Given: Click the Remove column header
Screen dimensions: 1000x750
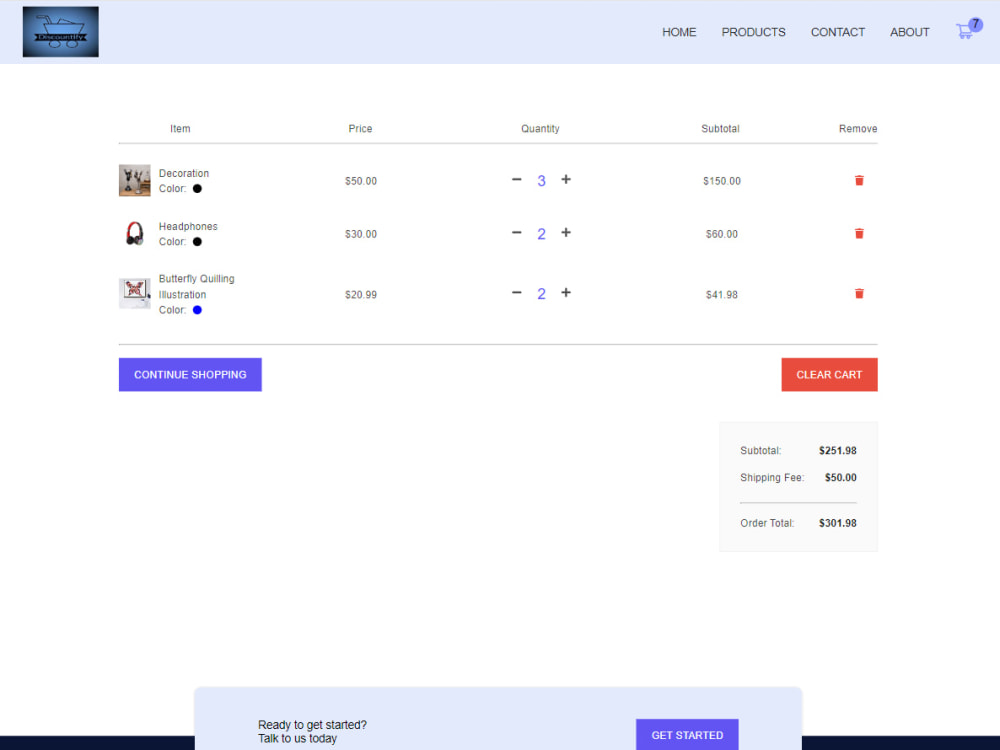Looking at the screenshot, I should pos(858,128).
